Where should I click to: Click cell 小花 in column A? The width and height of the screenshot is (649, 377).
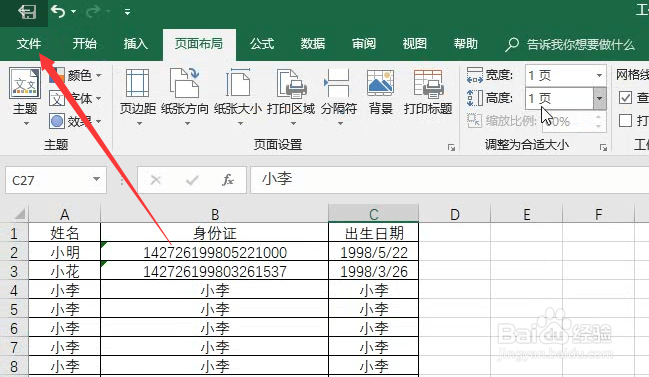(65, 271)
